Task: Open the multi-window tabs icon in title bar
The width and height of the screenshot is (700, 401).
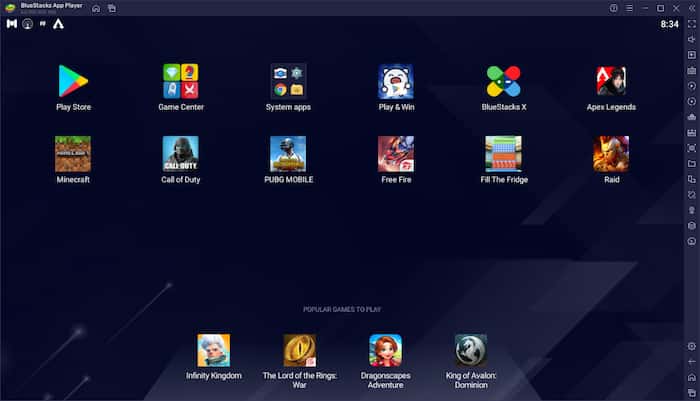Action: click(x=112, y=8)
